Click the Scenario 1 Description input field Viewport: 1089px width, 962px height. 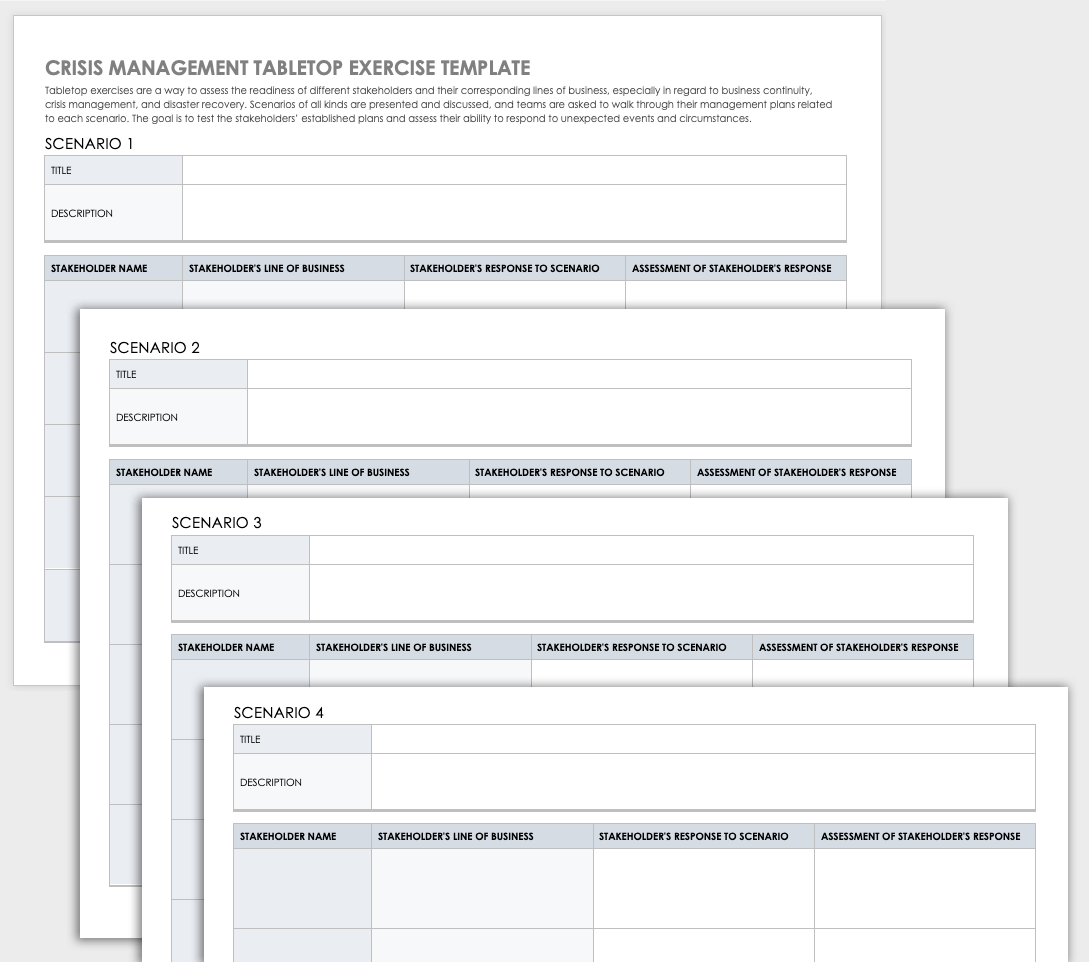[x=514, y=213]
